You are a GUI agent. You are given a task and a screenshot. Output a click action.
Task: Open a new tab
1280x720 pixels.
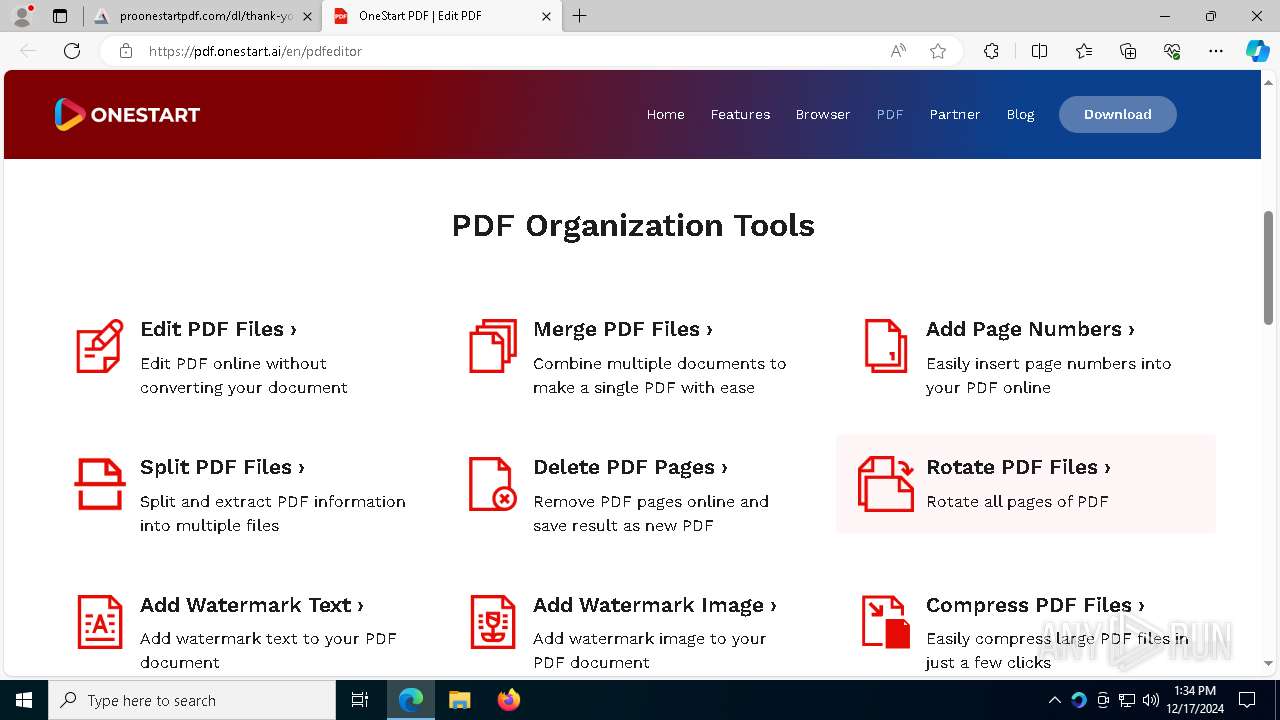[x=580, y=16]
